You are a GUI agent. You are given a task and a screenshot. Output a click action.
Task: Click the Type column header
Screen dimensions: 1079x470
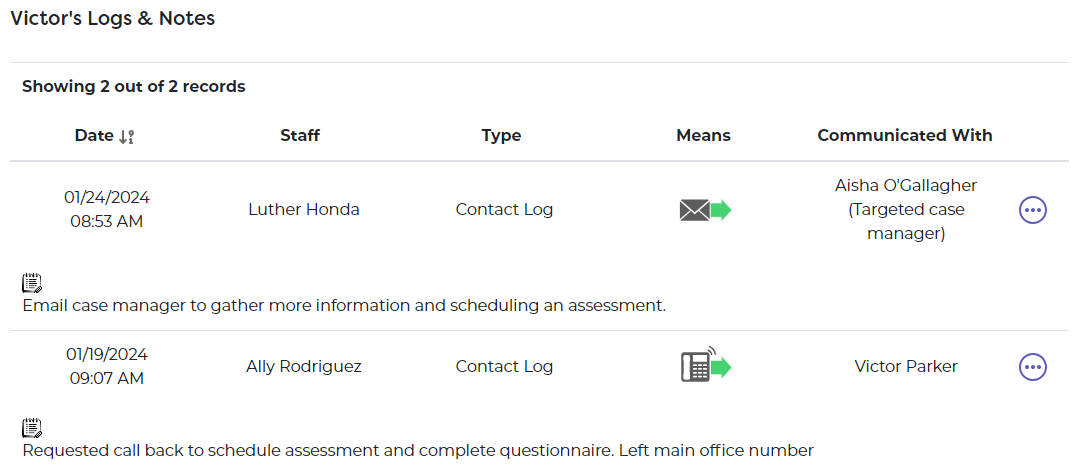pyautogui.click(x=501, y=136)
